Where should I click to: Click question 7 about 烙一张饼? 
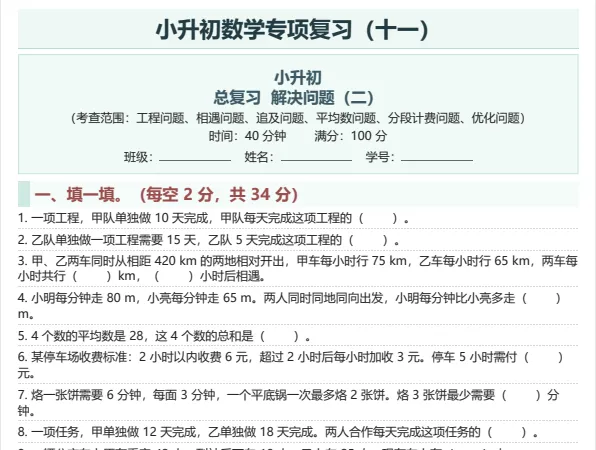coord(288,402)
